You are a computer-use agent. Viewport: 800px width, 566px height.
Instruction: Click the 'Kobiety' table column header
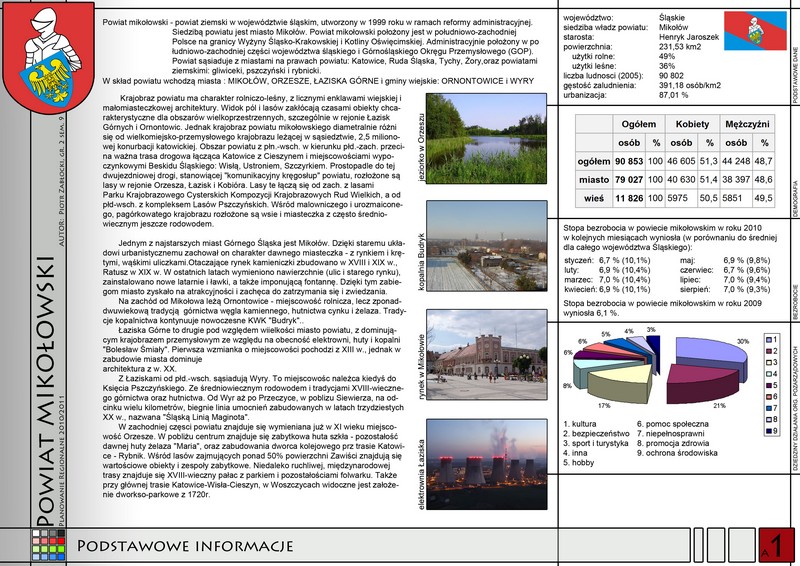692,124
